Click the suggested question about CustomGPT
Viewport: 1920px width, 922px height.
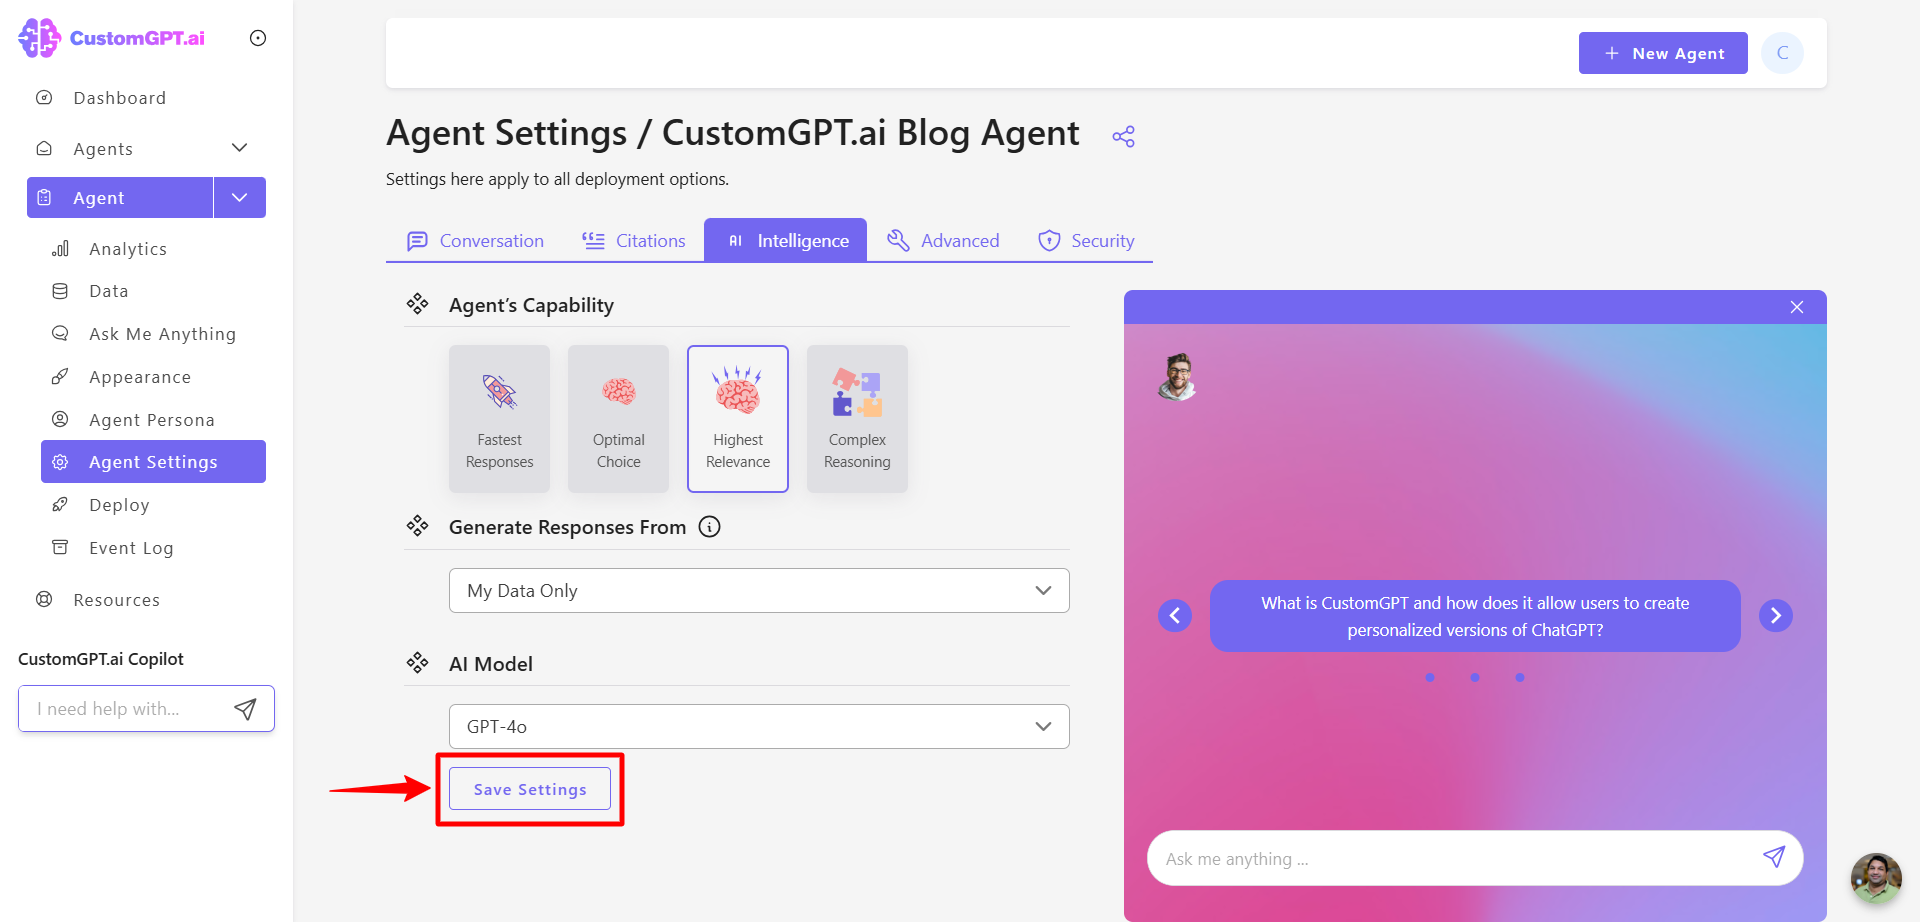(x=1475, y=616)
